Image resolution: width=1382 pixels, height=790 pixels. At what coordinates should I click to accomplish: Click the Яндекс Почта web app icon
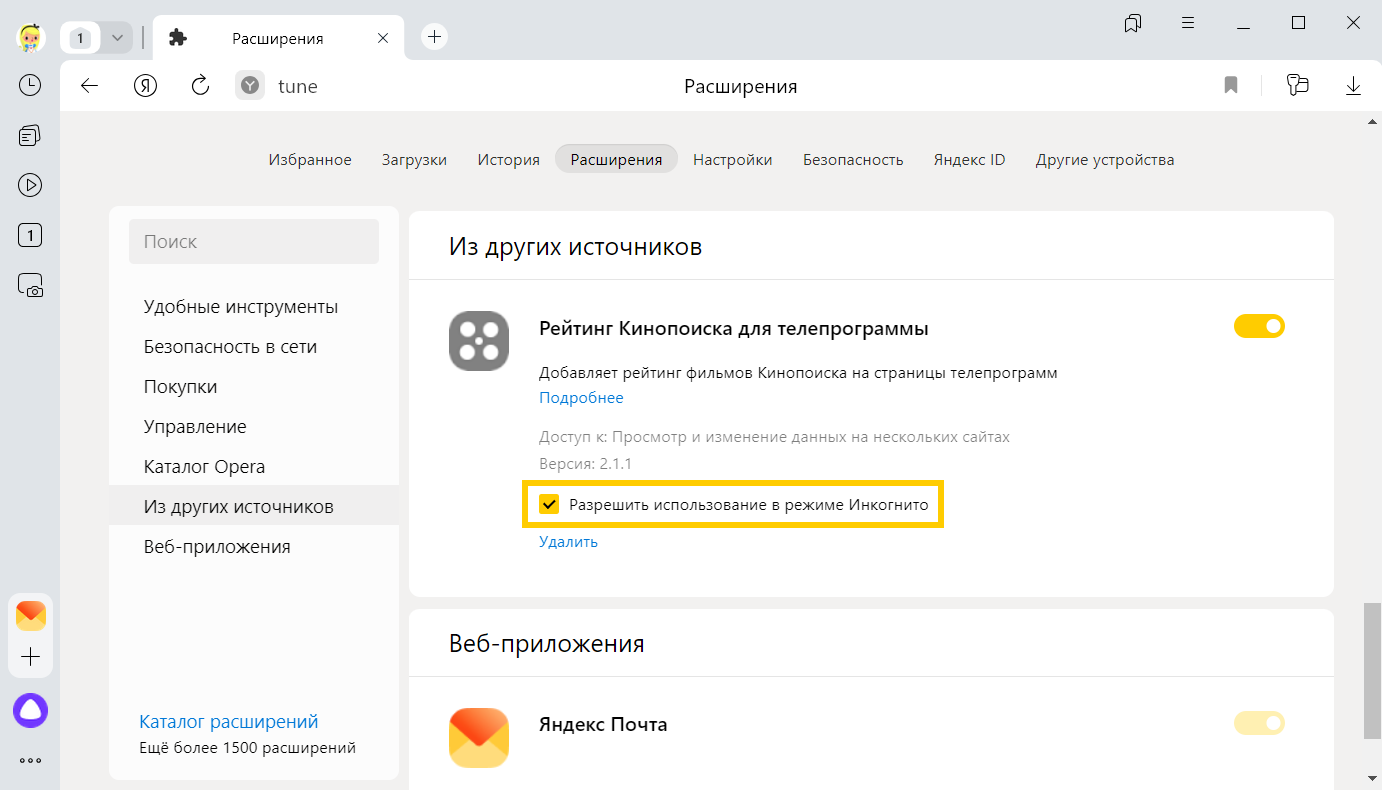479,737
